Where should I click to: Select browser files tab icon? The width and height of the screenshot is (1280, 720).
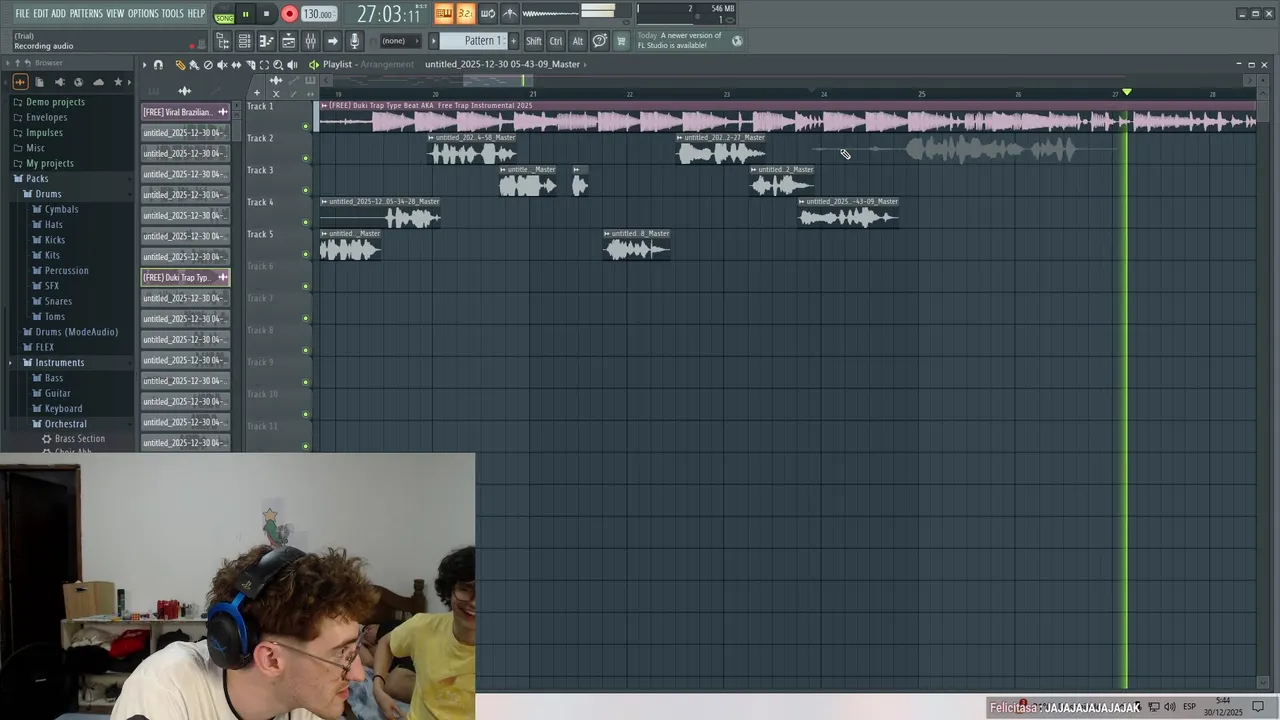(x=39, y=82)
